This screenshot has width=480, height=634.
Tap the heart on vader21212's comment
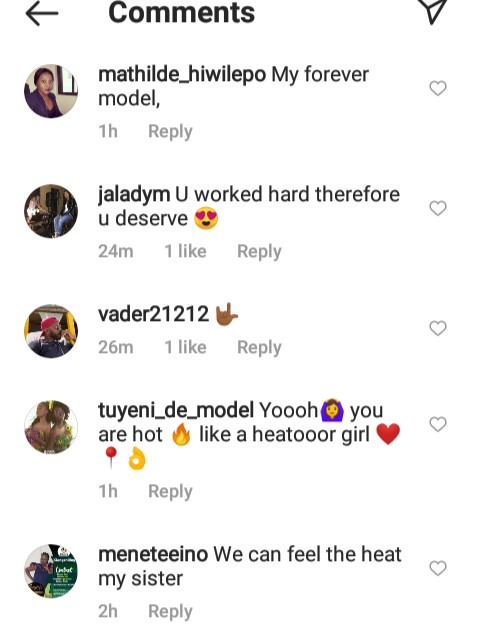tap(438, 328)
